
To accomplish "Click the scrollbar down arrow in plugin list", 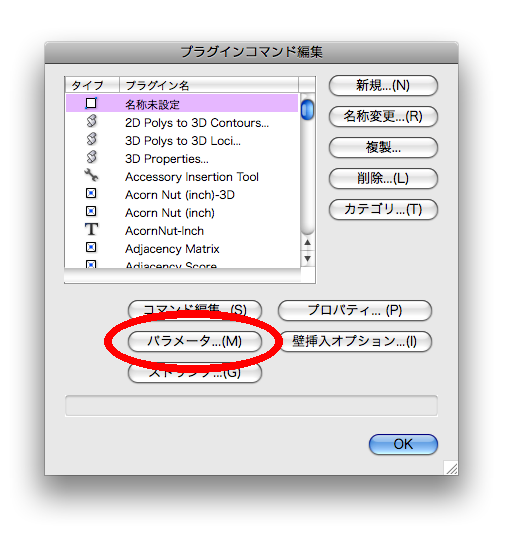I will pyautogui.click(x=308, y=258).
